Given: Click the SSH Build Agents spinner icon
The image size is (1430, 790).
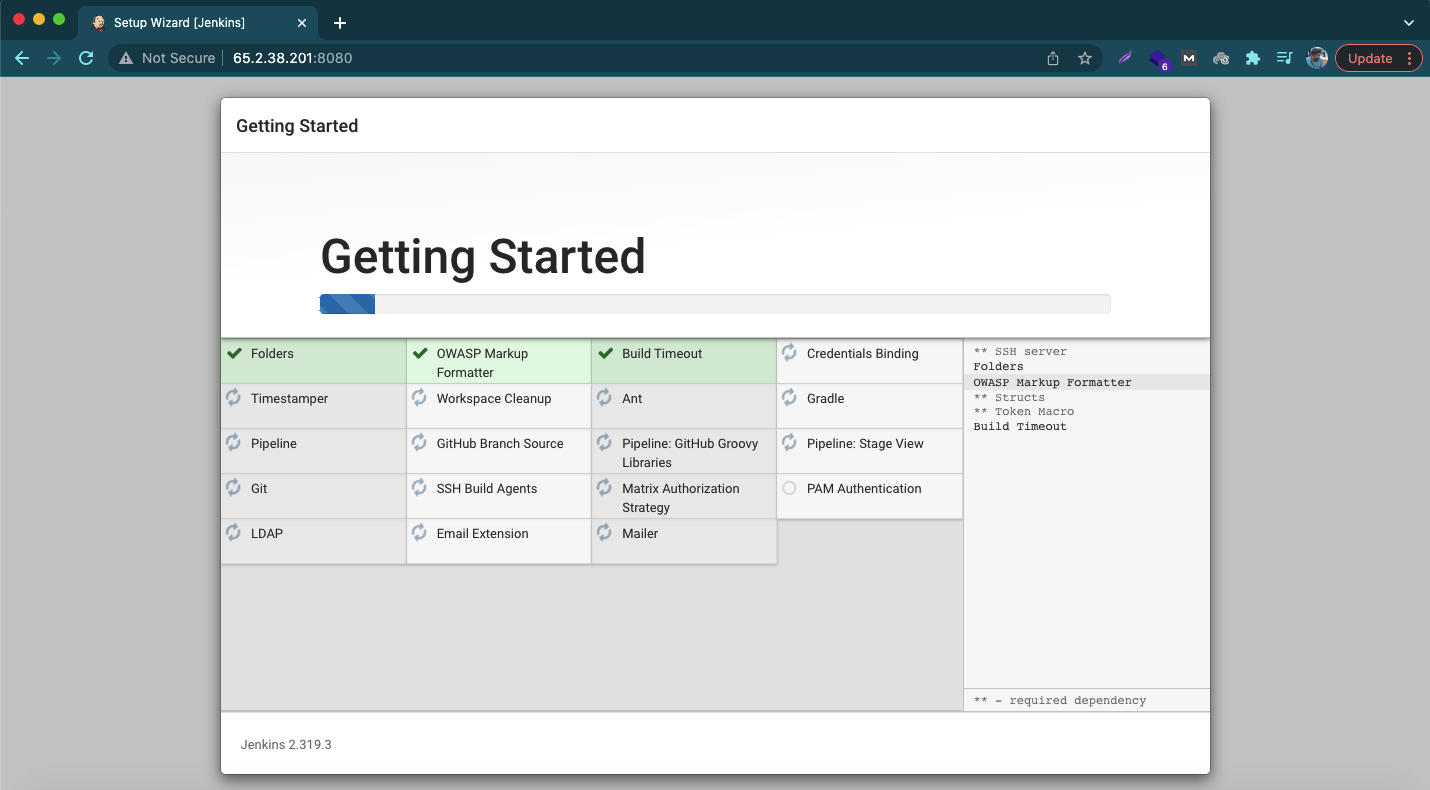Looking at the screenshot, I should pyautogui.click(x=419, y=488).
